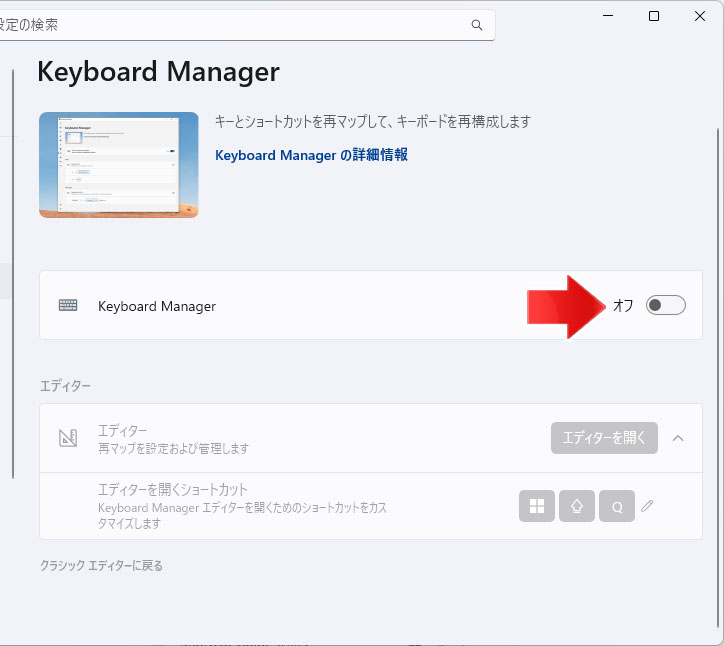
Task: Click the editor ruler icon
Action: 68,438
